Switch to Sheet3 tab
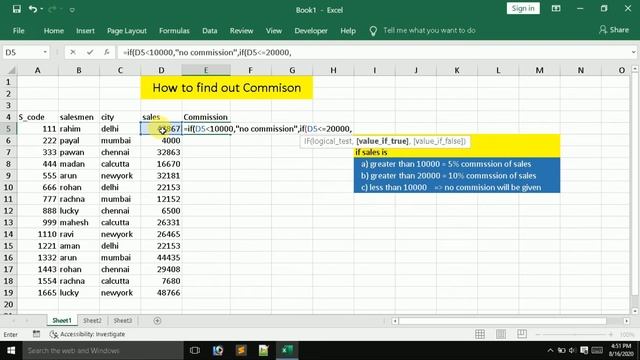Viewport: 640px width, 360px height. [x=122, y=321]
